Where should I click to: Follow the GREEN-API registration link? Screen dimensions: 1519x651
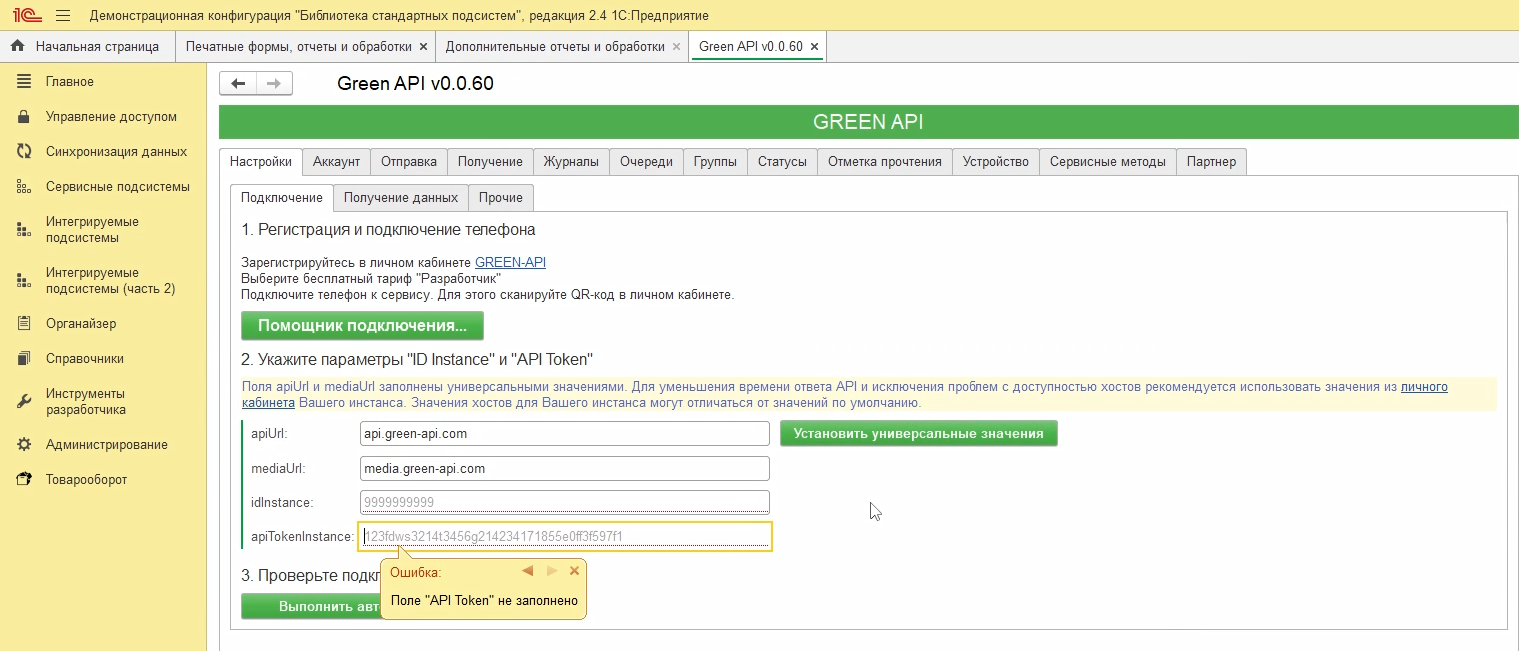(x=510, y=263)
